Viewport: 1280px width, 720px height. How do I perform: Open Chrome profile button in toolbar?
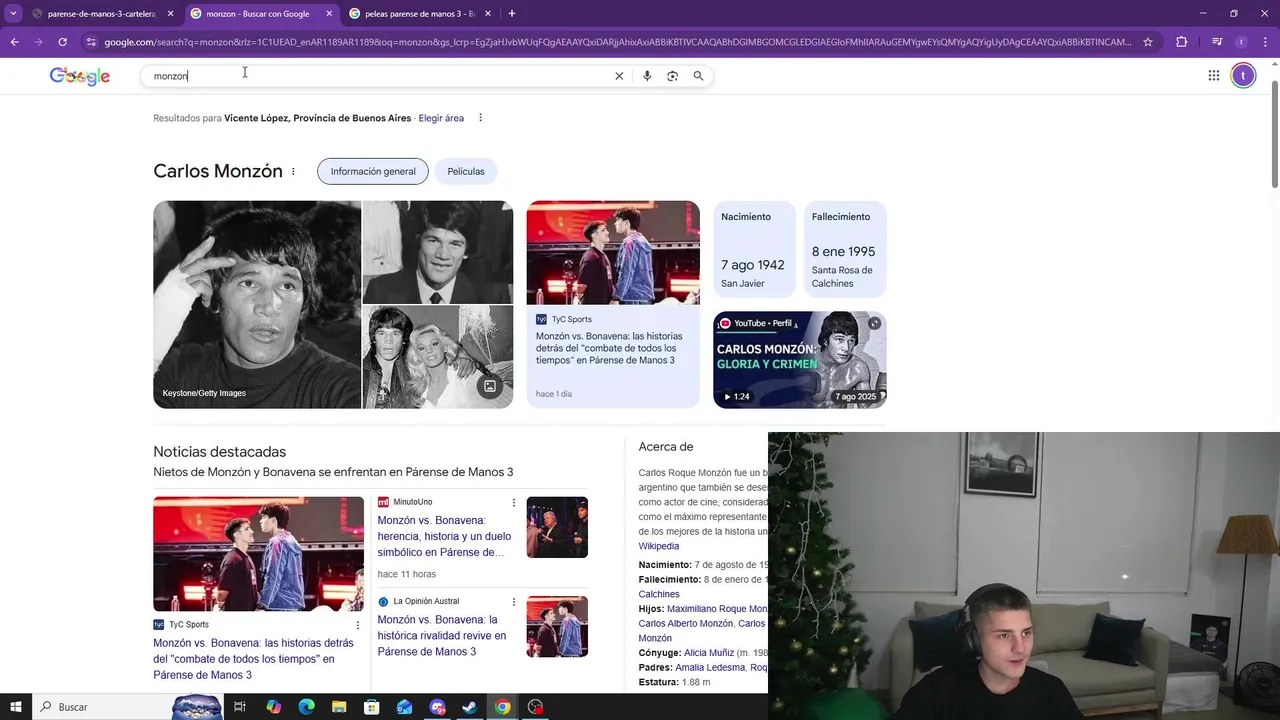(x=1241, y=42)
